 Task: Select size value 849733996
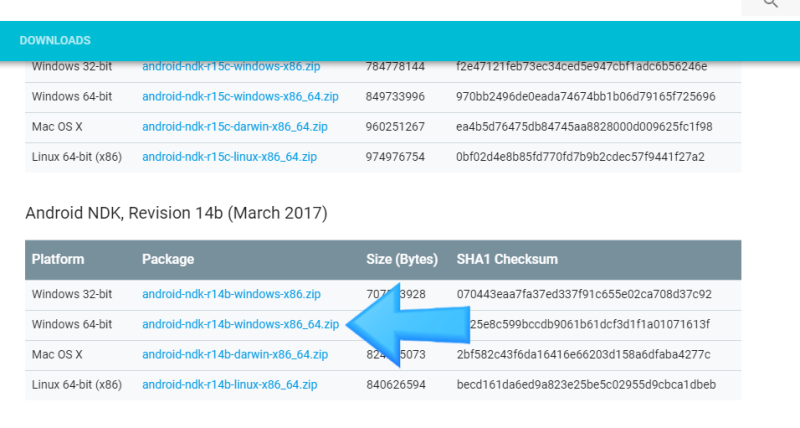395,96
